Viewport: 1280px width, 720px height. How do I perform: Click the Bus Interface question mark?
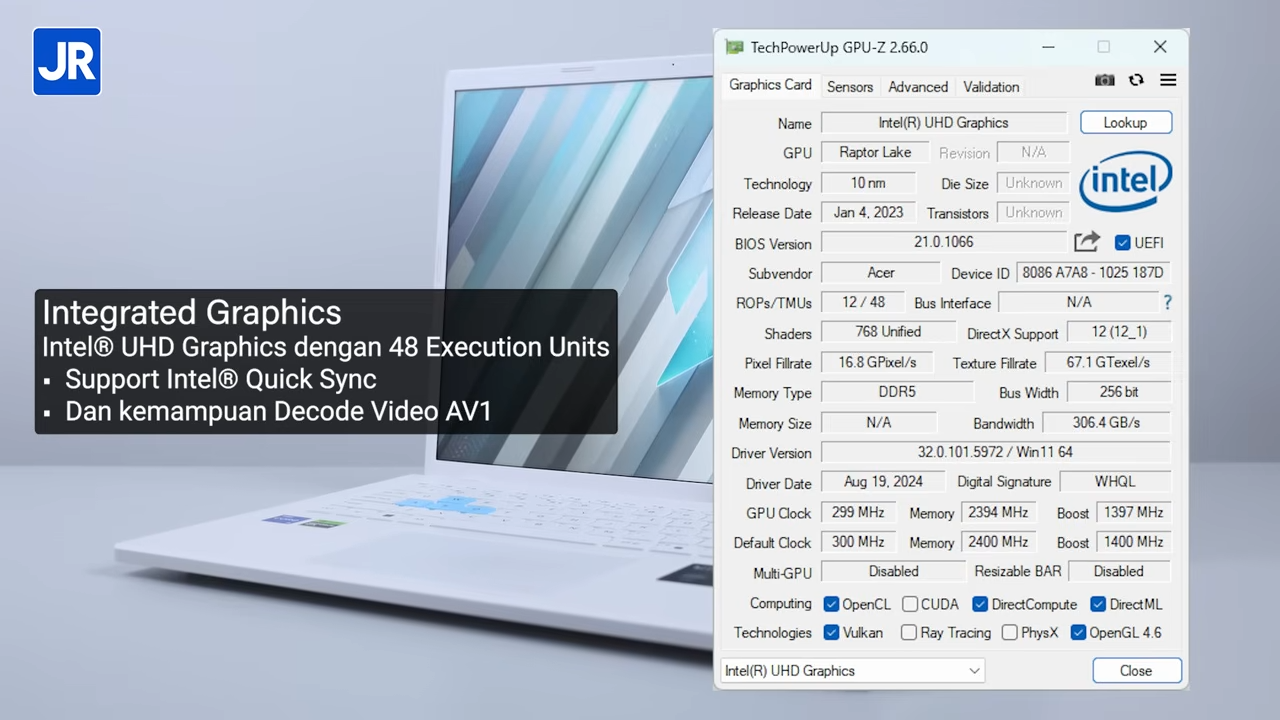tap(1167, 302)
